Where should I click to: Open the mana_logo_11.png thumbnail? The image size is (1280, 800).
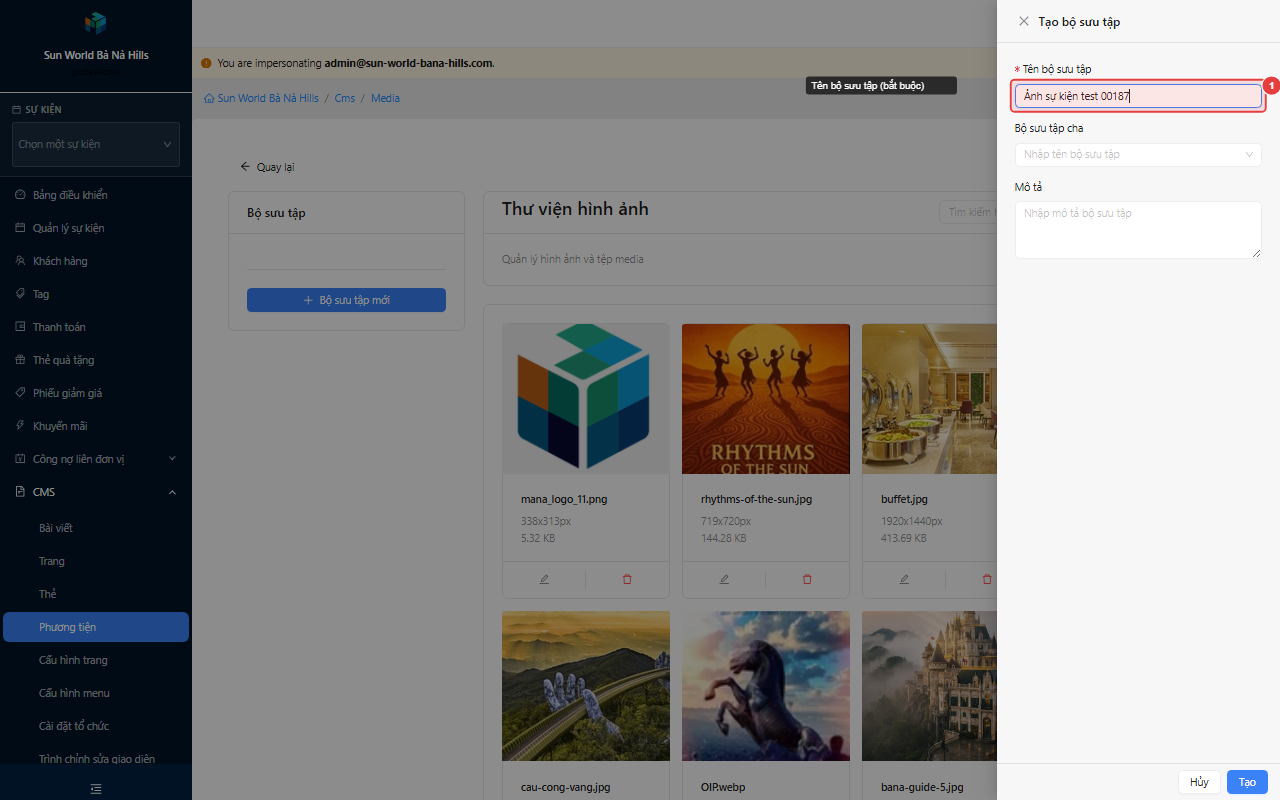(586, 398)
